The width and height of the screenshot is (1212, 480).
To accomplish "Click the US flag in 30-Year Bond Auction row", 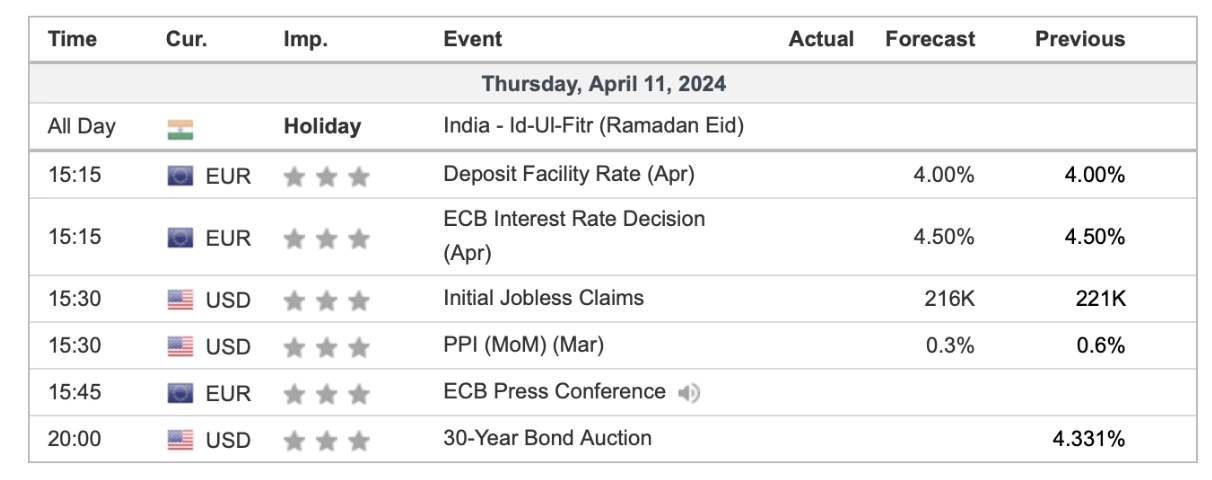I will [180, 438].
